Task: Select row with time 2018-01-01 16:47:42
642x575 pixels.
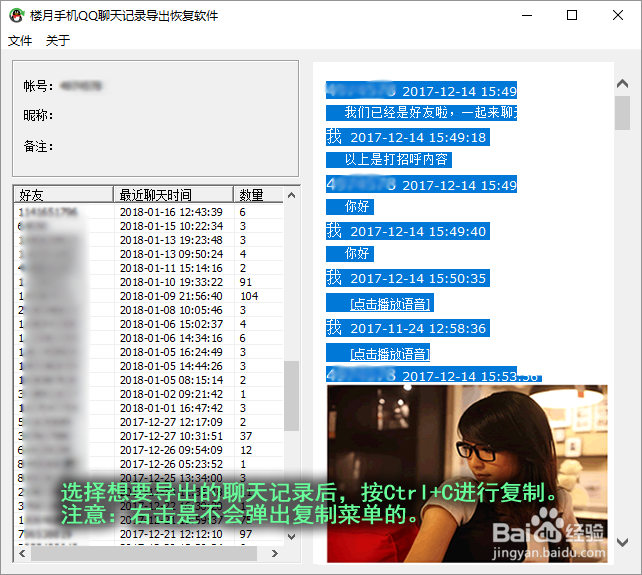Action: pos(149,408)
